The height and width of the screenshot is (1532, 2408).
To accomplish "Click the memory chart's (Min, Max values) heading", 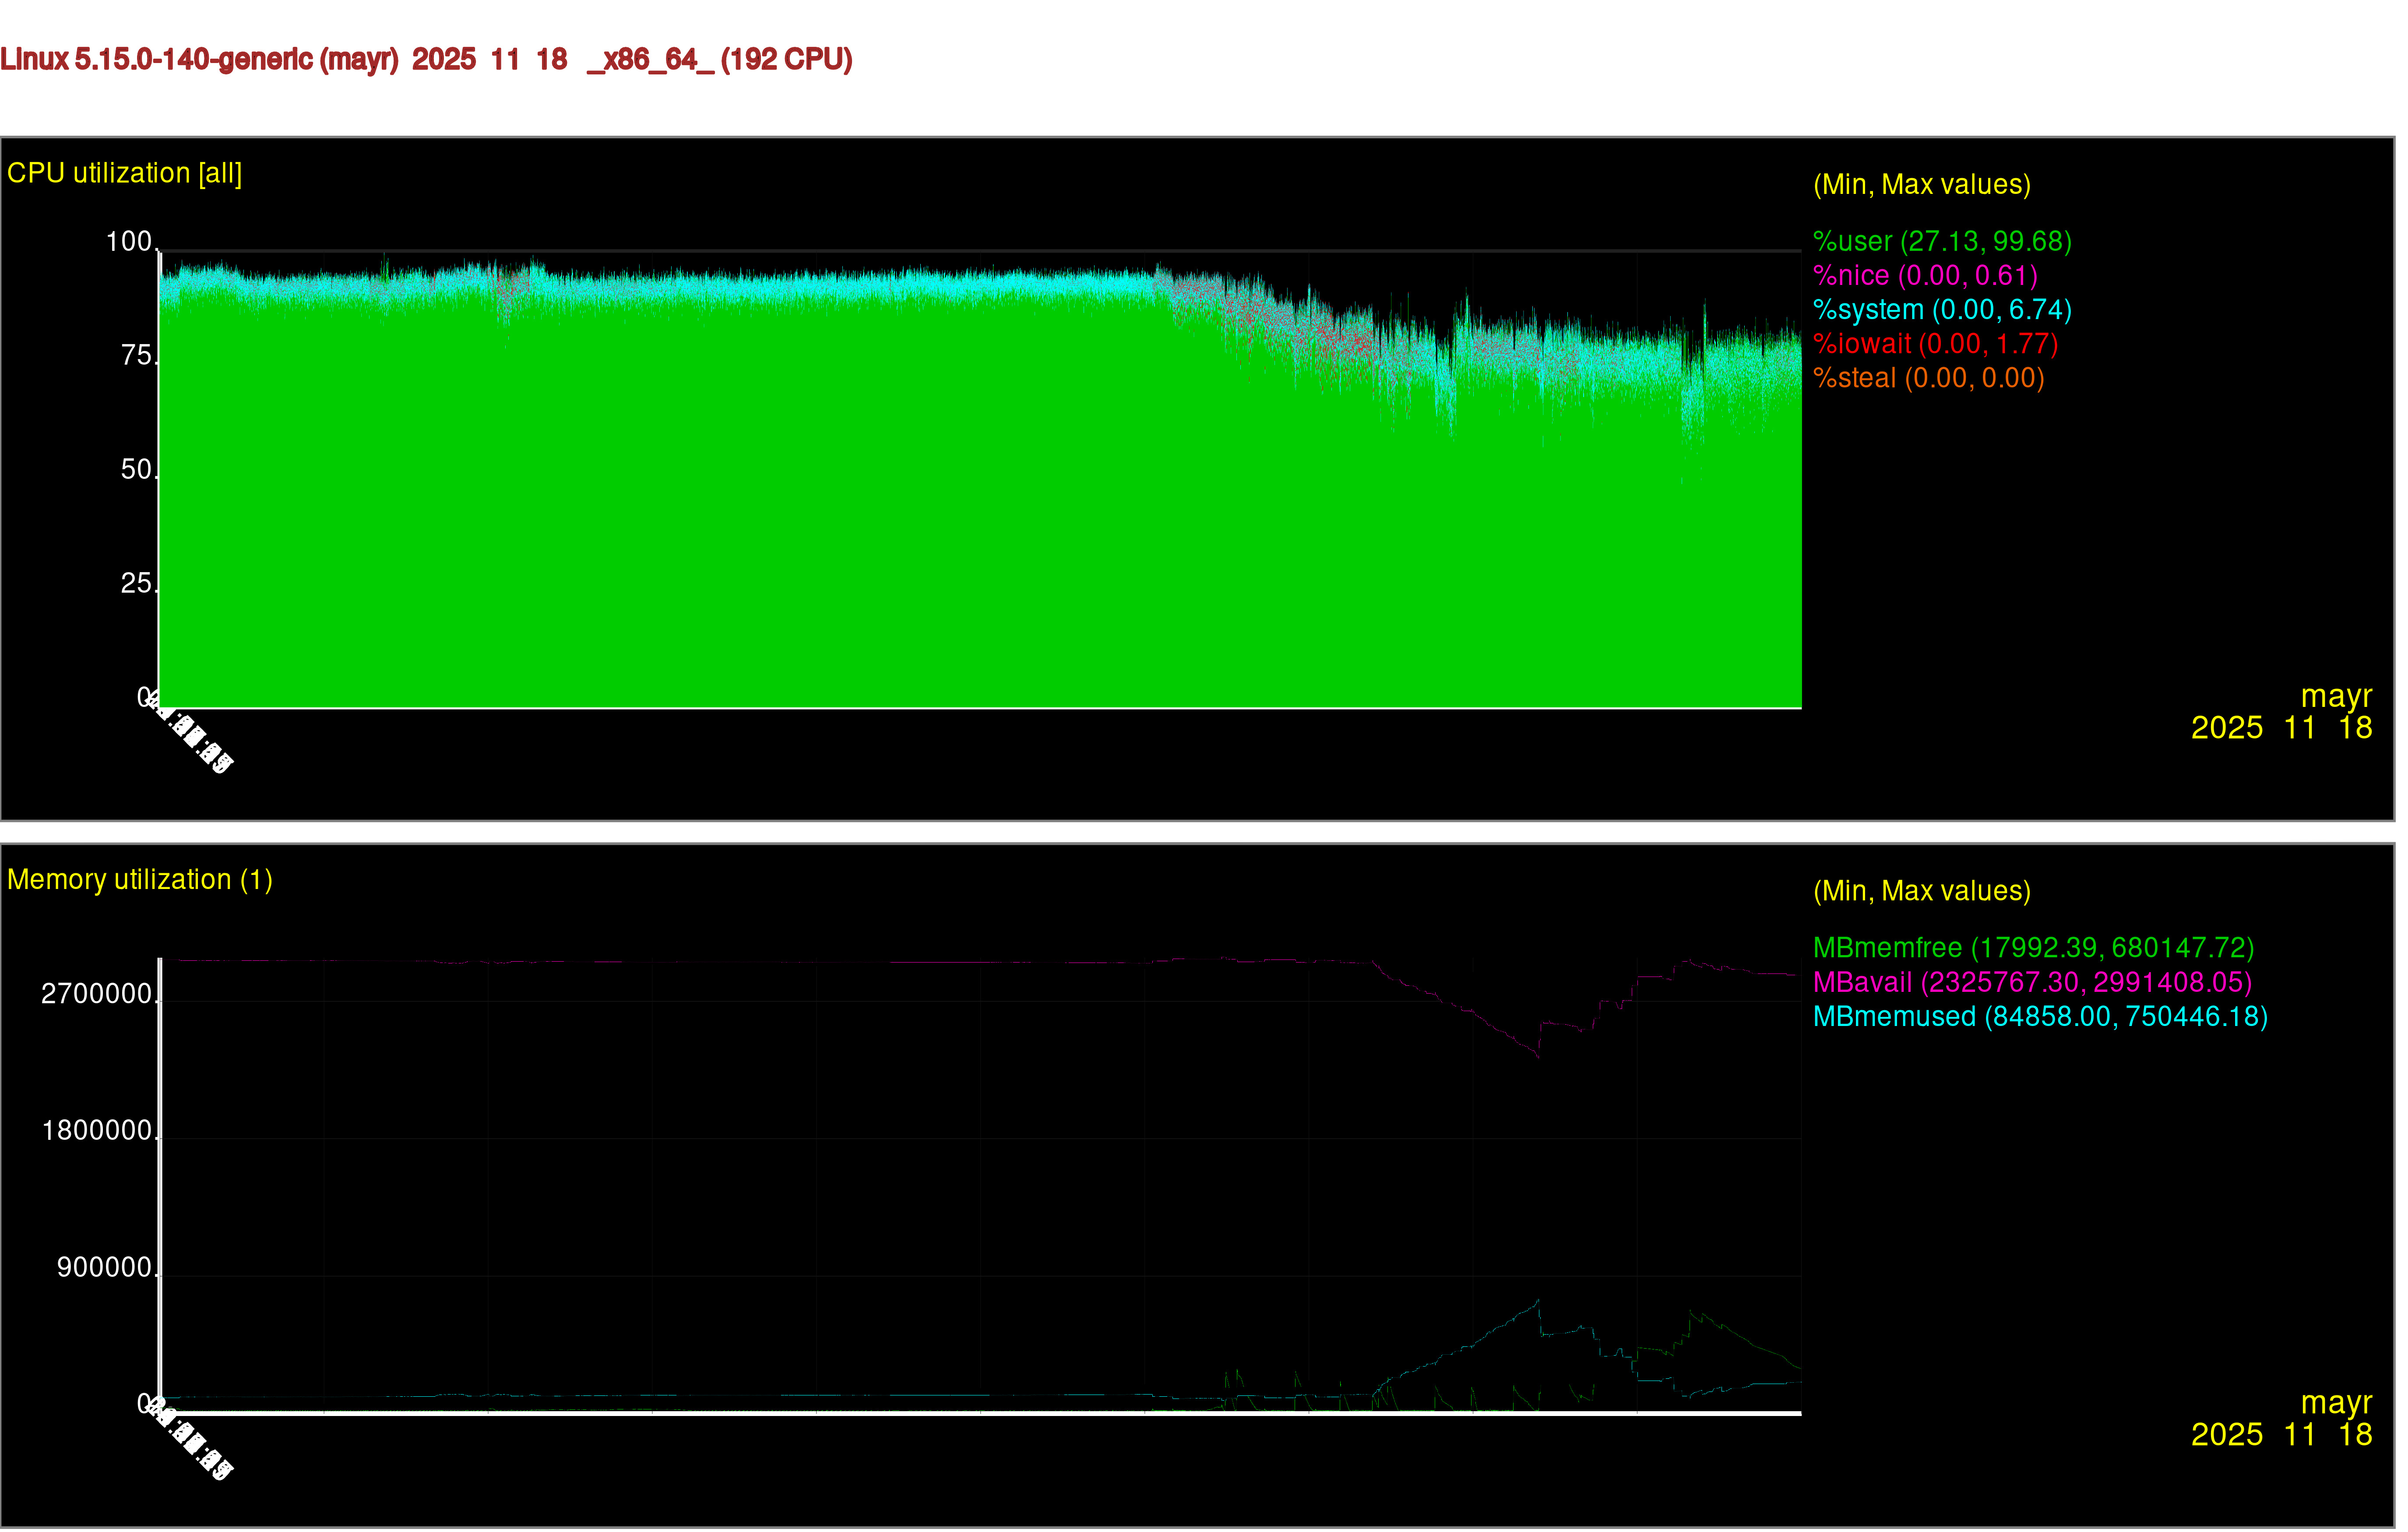I will [1921, 891].
